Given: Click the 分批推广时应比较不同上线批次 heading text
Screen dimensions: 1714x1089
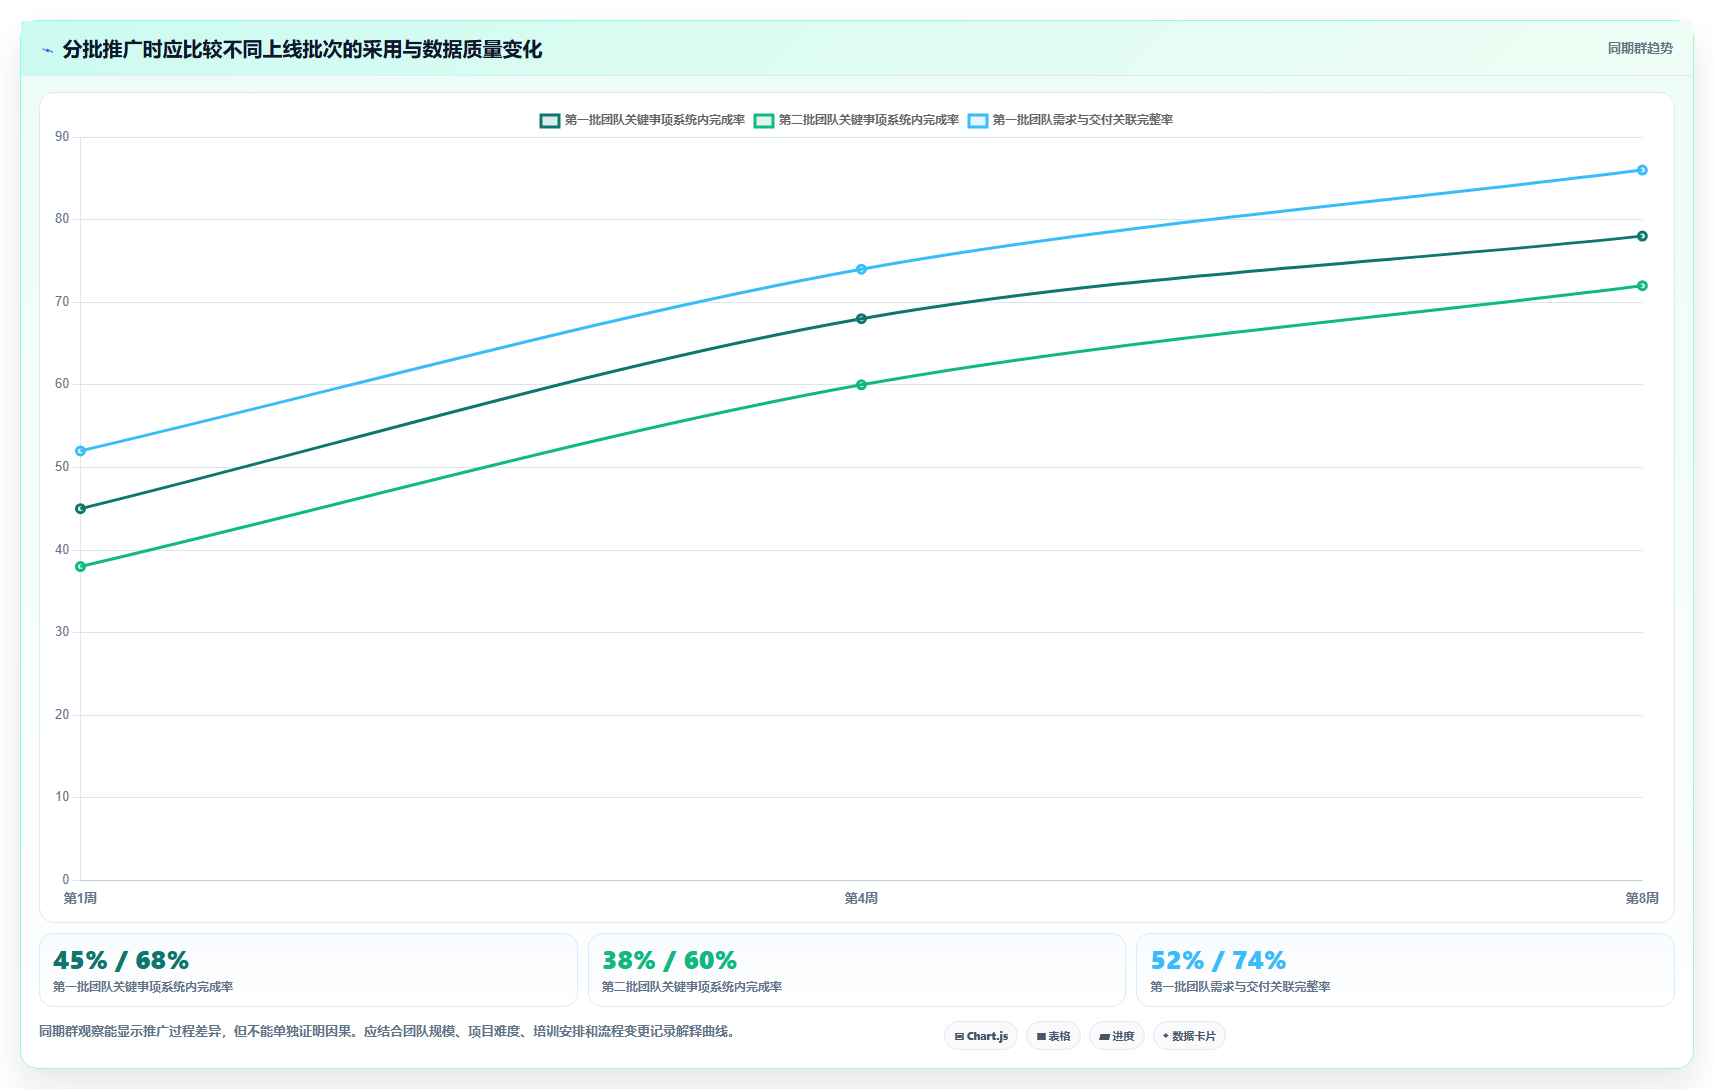Looking at the screenshot, I should [302, 49].
